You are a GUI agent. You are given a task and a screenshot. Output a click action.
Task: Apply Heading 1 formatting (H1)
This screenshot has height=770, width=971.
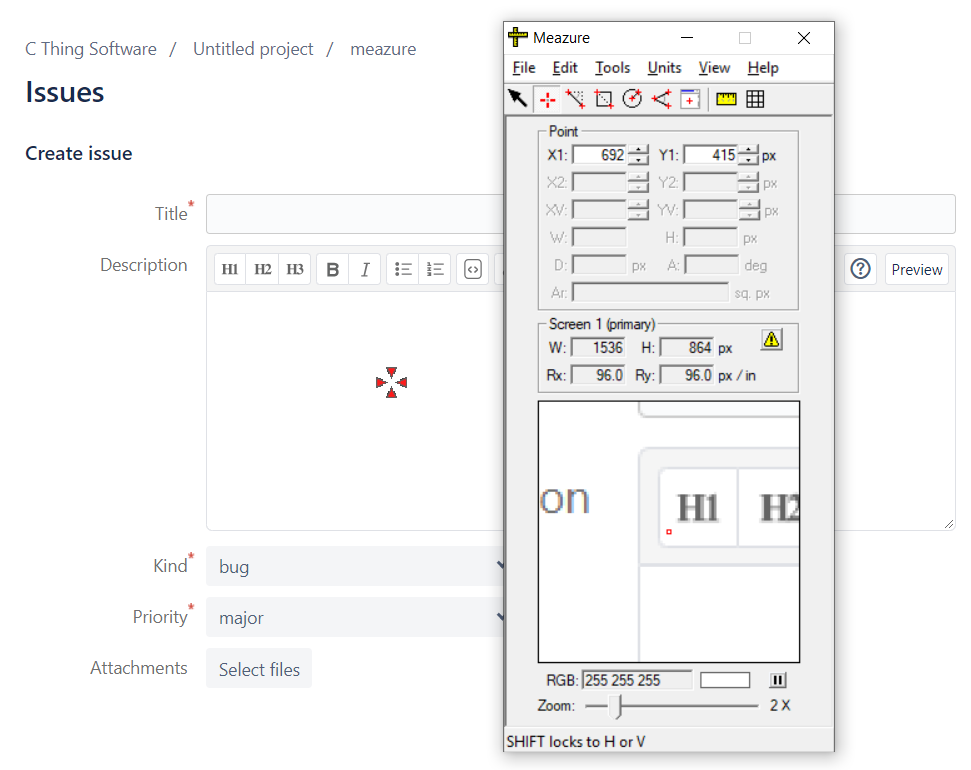230,269
